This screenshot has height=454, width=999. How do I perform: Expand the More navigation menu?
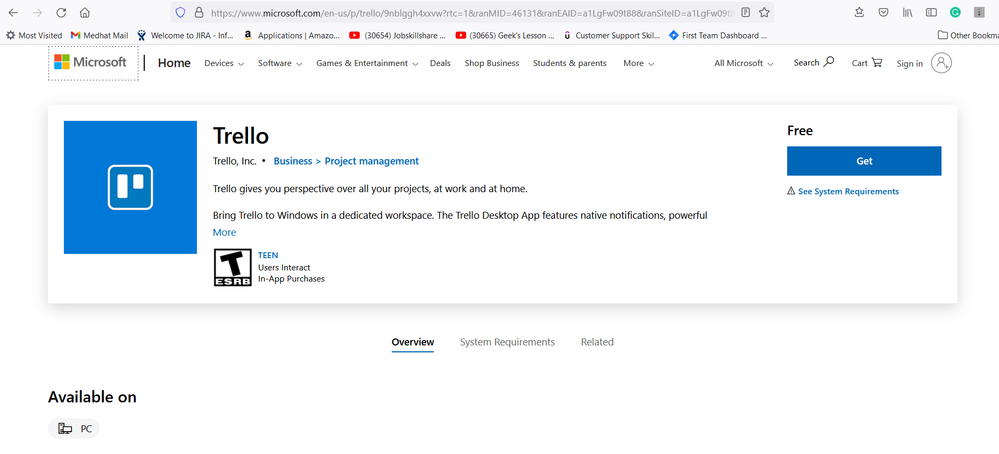638,63
